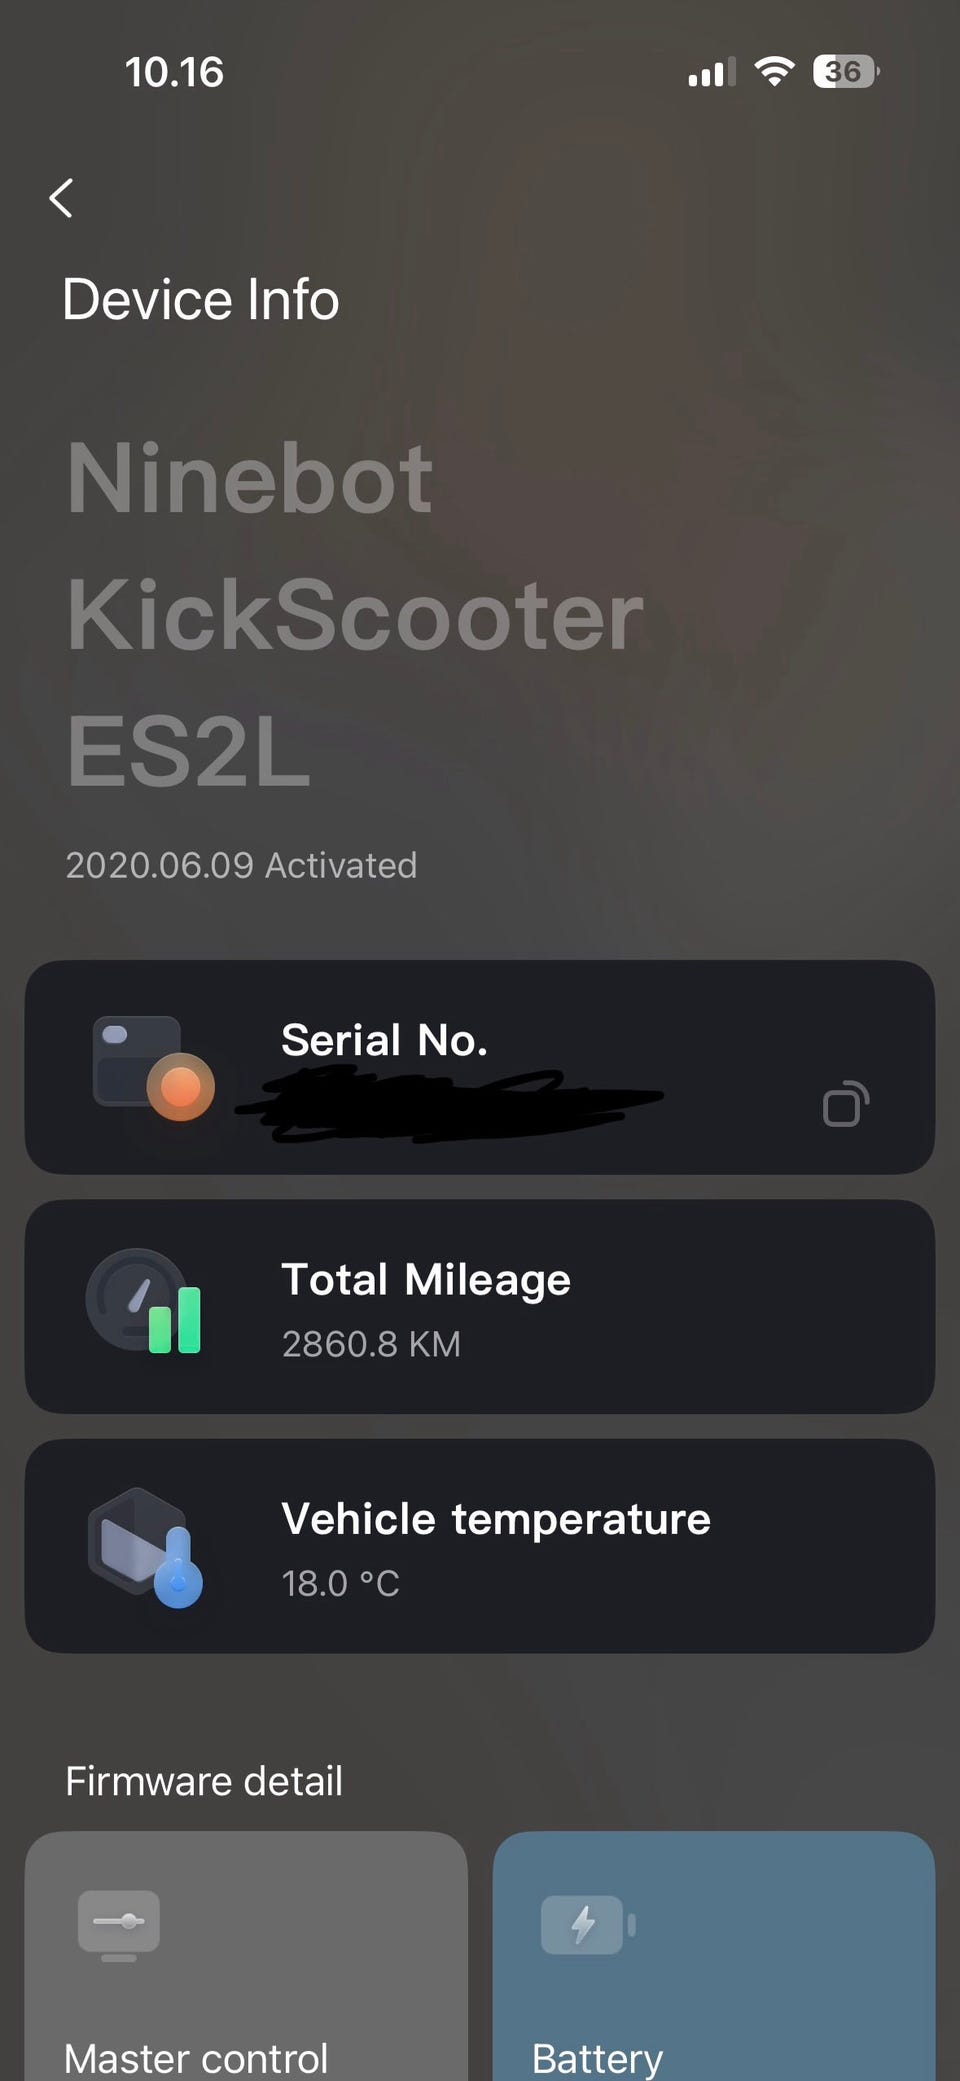
Task: Tap the Total Mileage gauge icon
Action: pos(143,1301)
